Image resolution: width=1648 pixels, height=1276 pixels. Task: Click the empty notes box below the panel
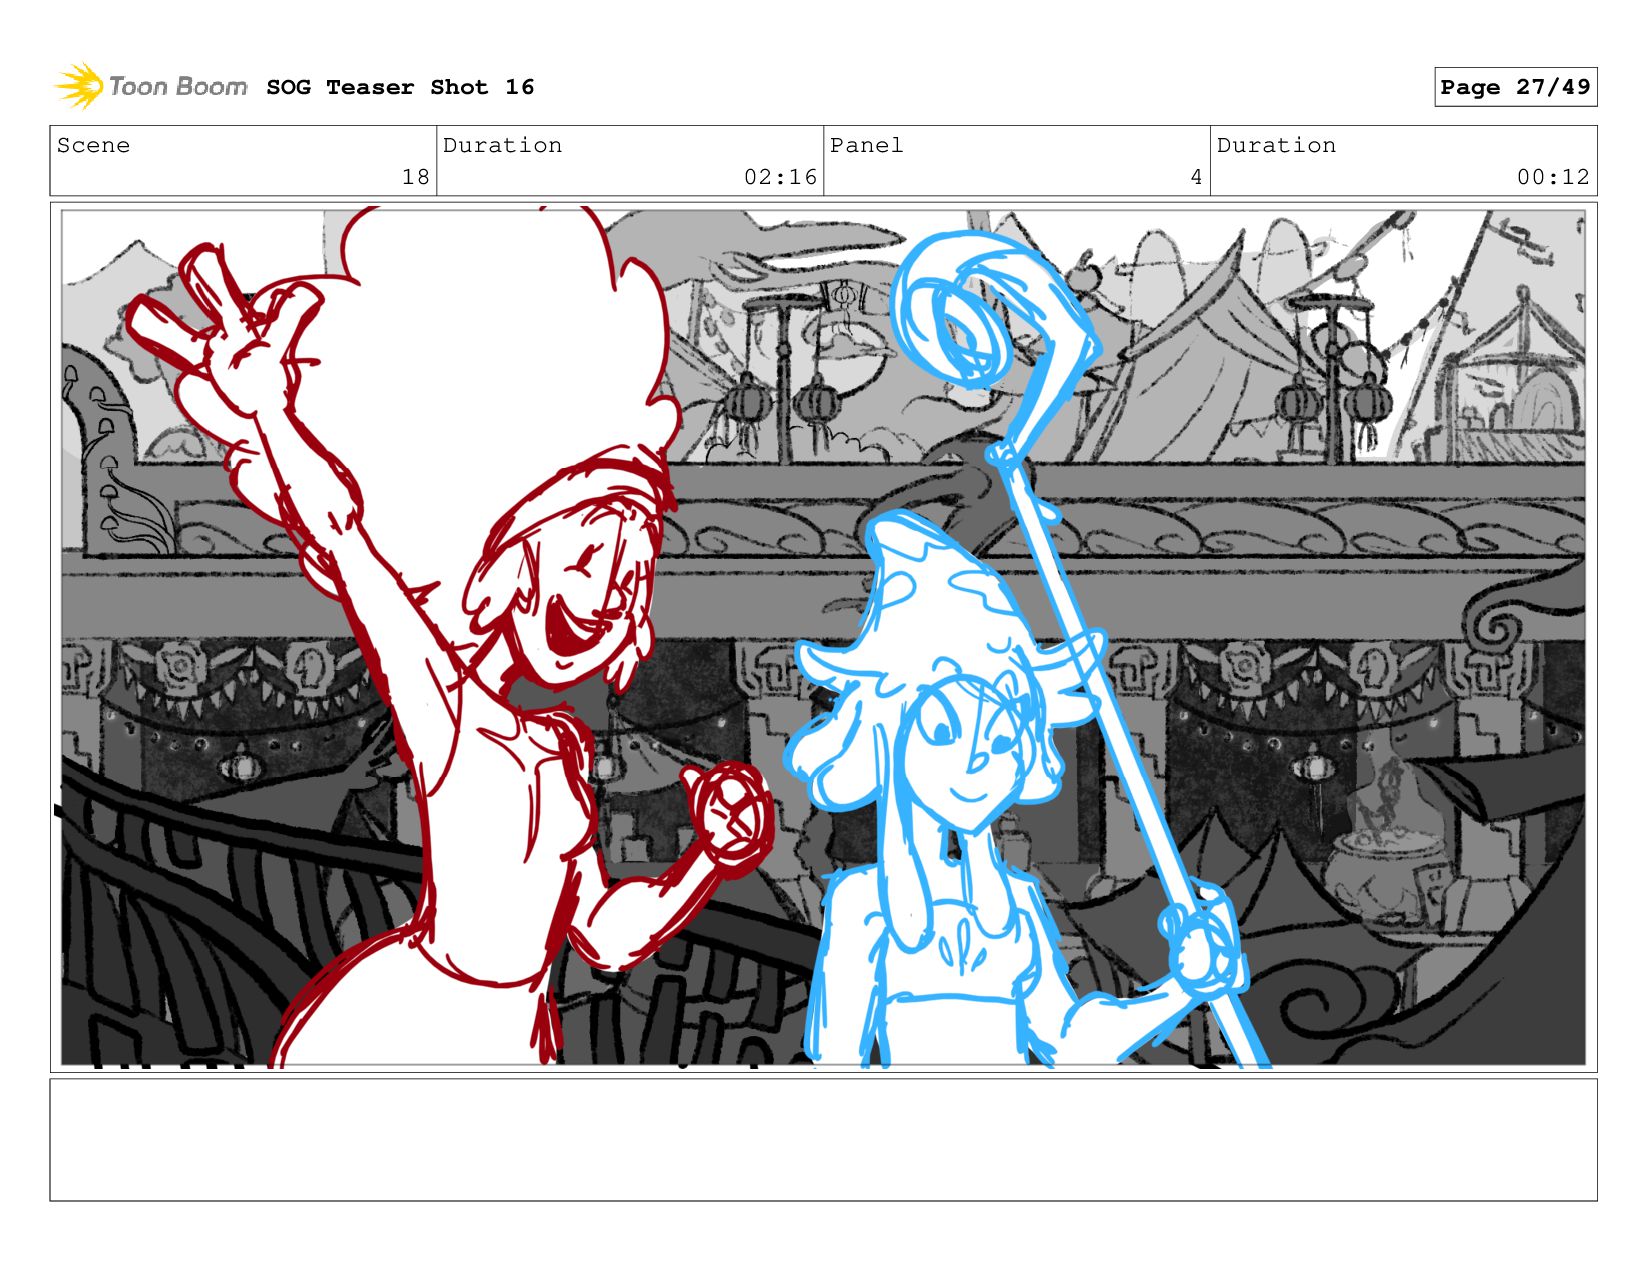(x=823, y=1139)
